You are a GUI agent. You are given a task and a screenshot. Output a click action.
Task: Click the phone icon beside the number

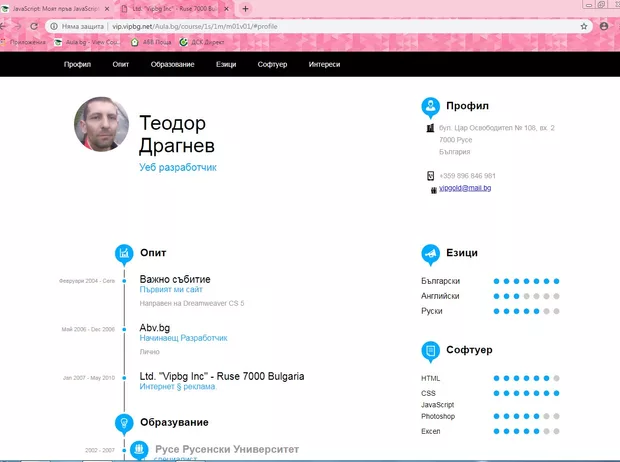[430, 176]
